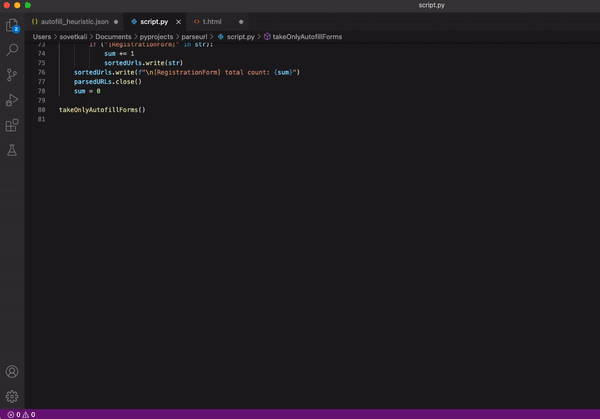Click the sovetkali breadcrumb segment

[x=73, y=37]
